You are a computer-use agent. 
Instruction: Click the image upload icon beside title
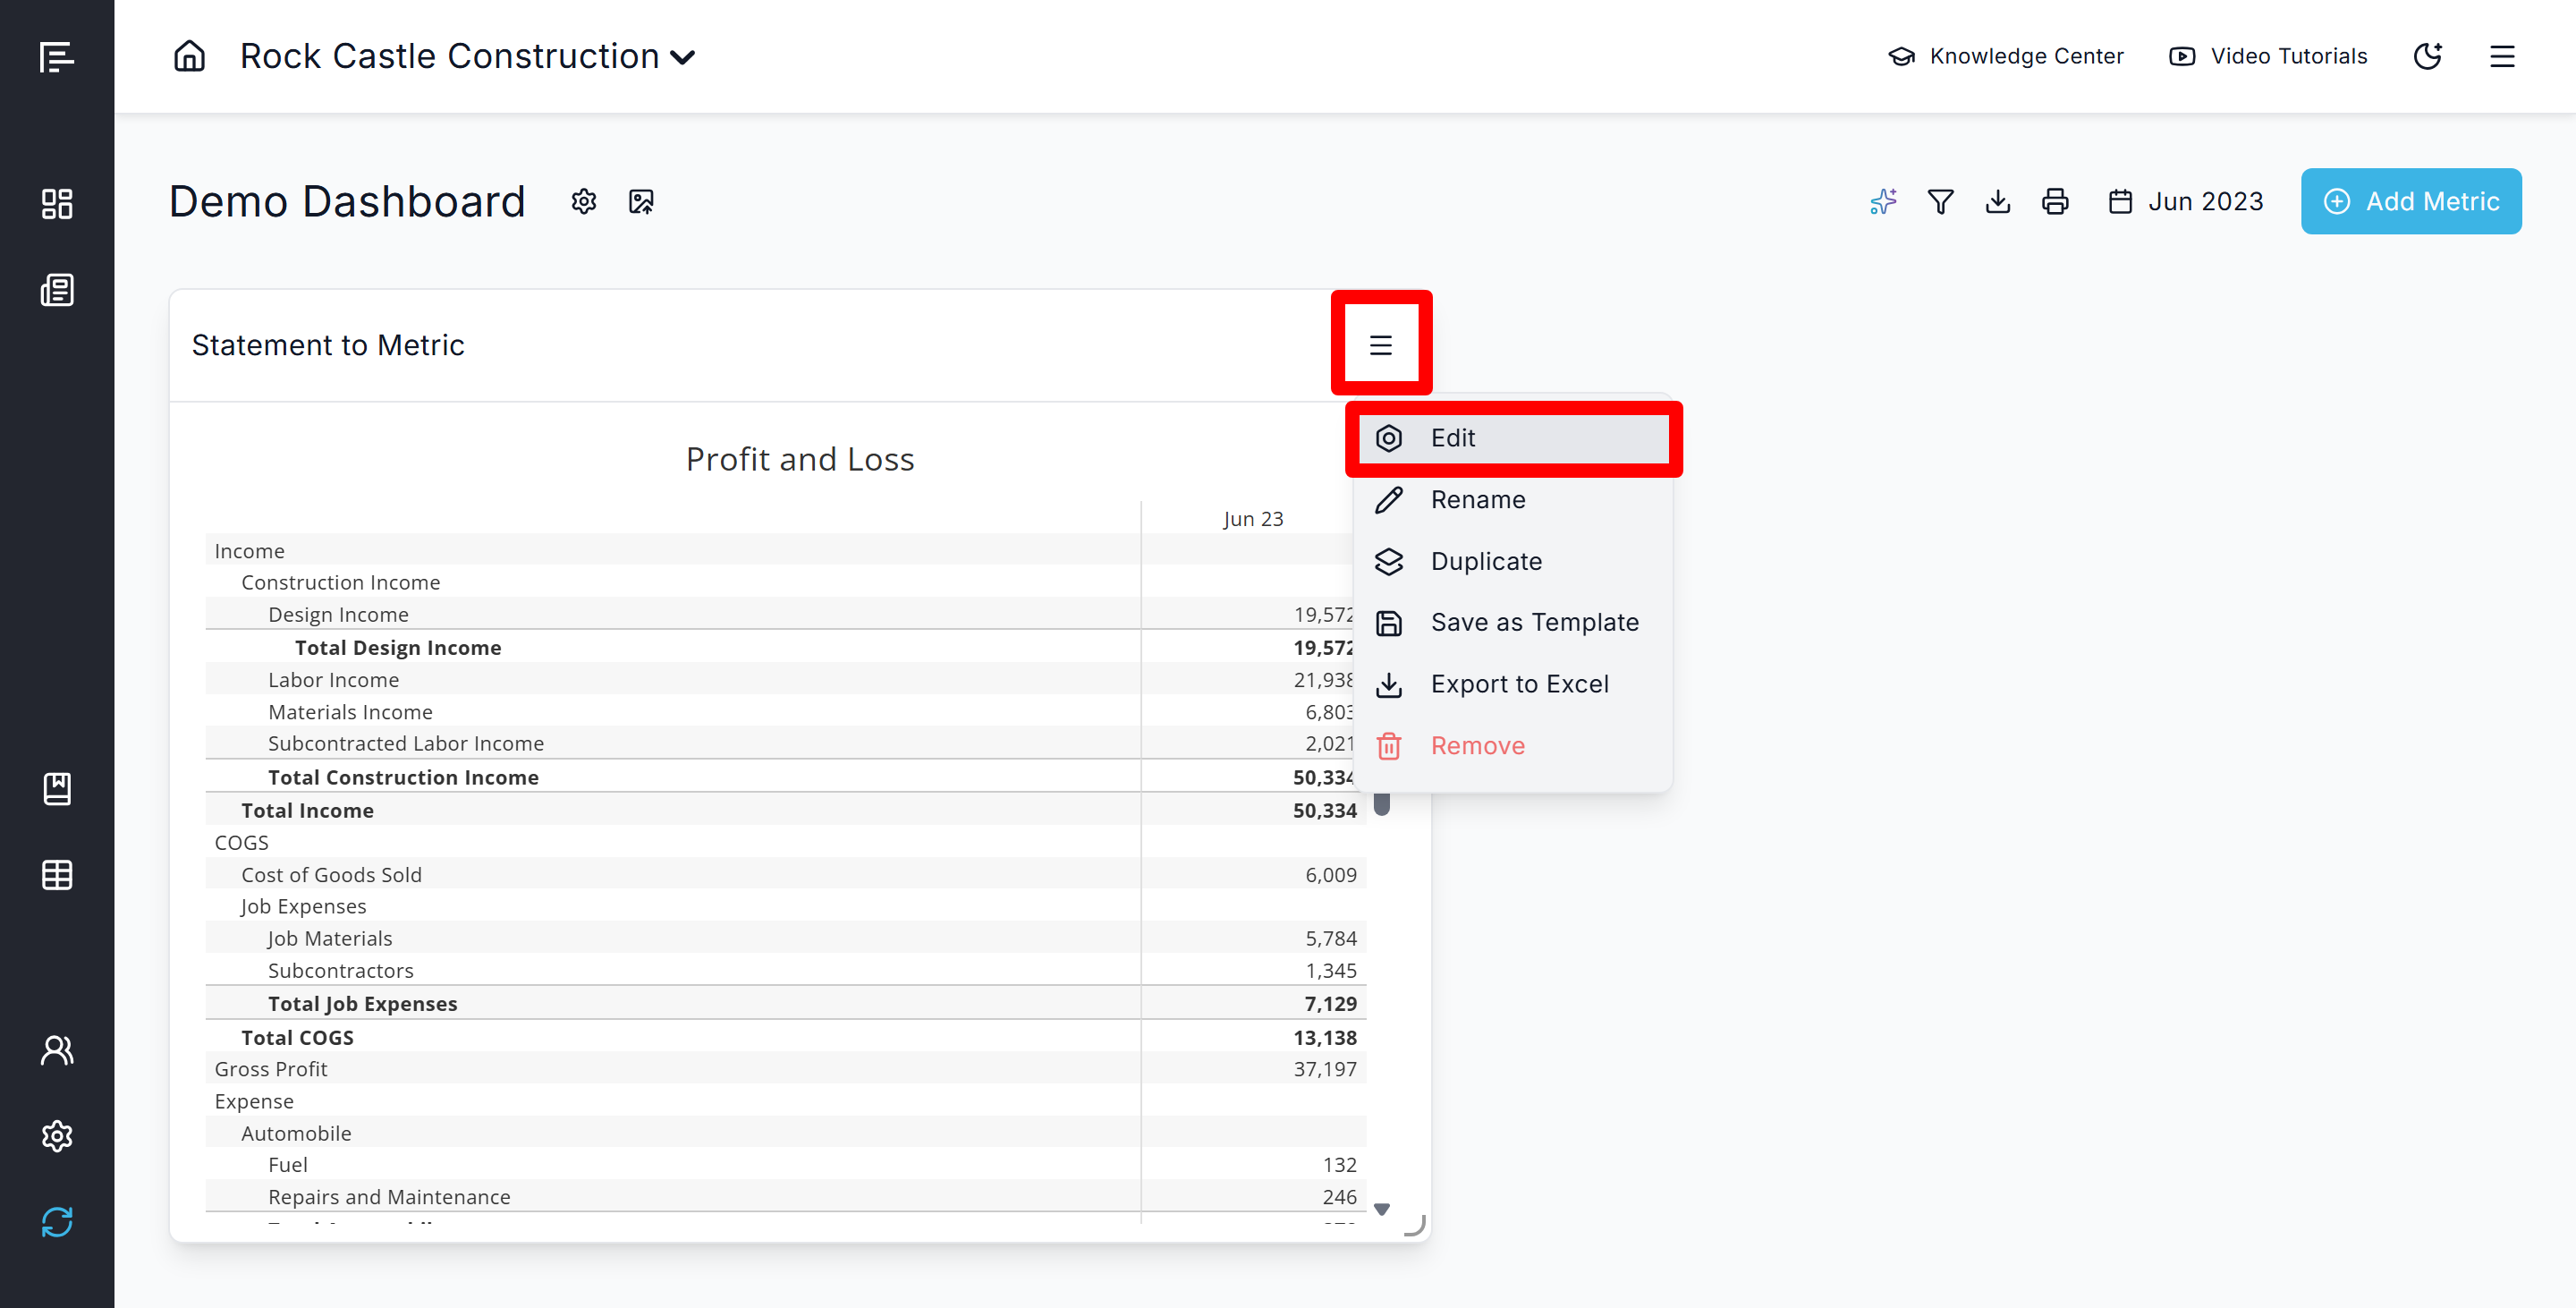pyautogui.click(x=641, y=201)
